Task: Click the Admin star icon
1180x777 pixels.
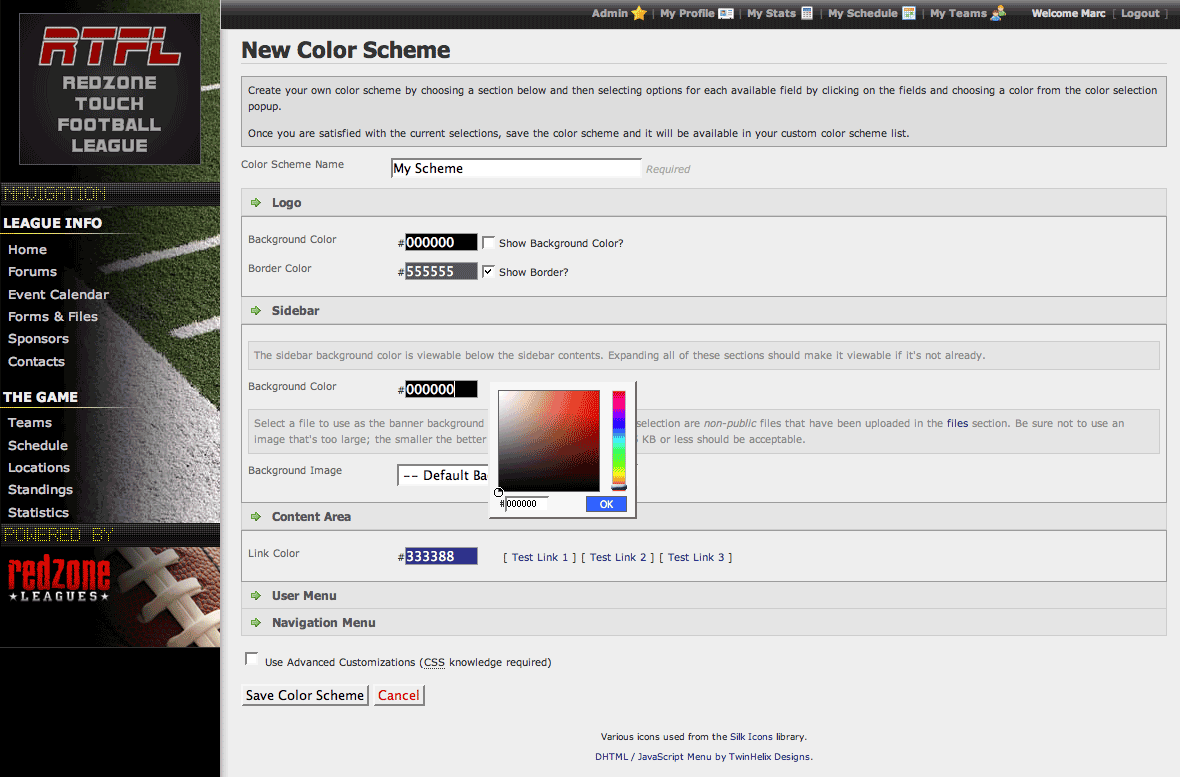Action: click(639, 13)
